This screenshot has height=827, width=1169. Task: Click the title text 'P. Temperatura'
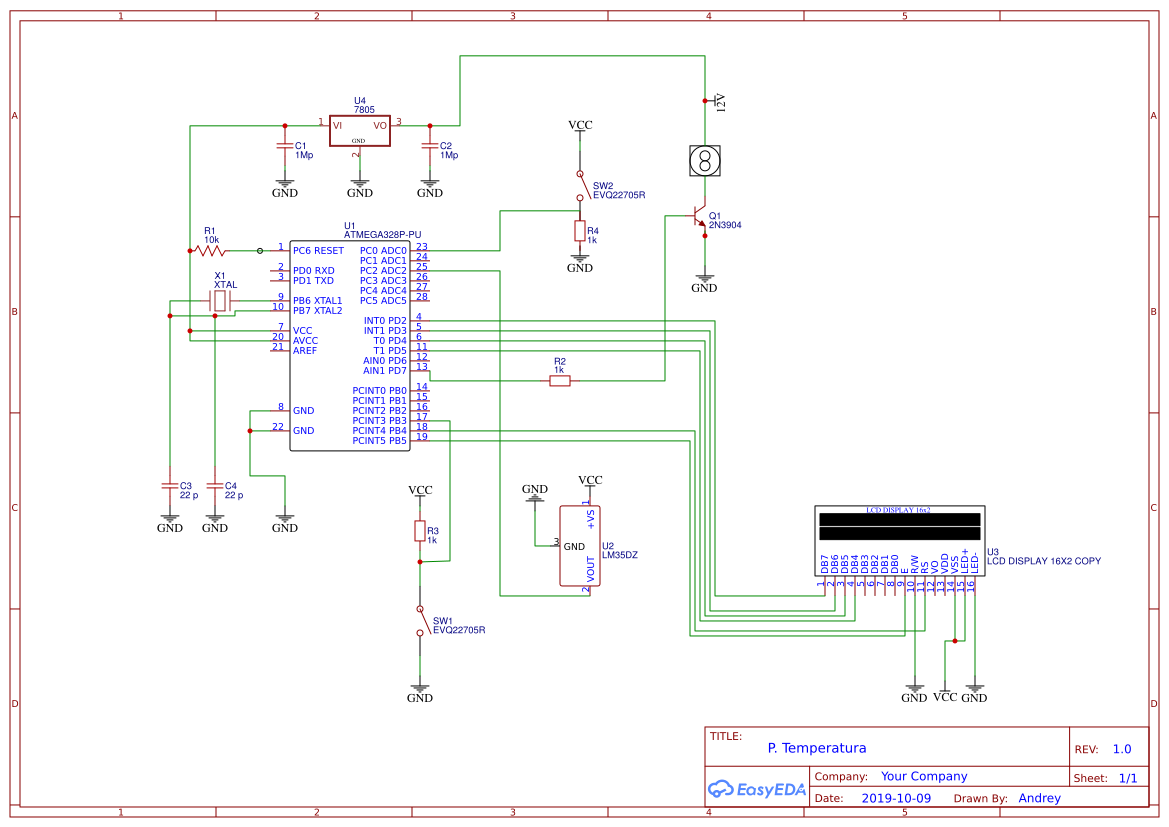click(x=816, y=748)
